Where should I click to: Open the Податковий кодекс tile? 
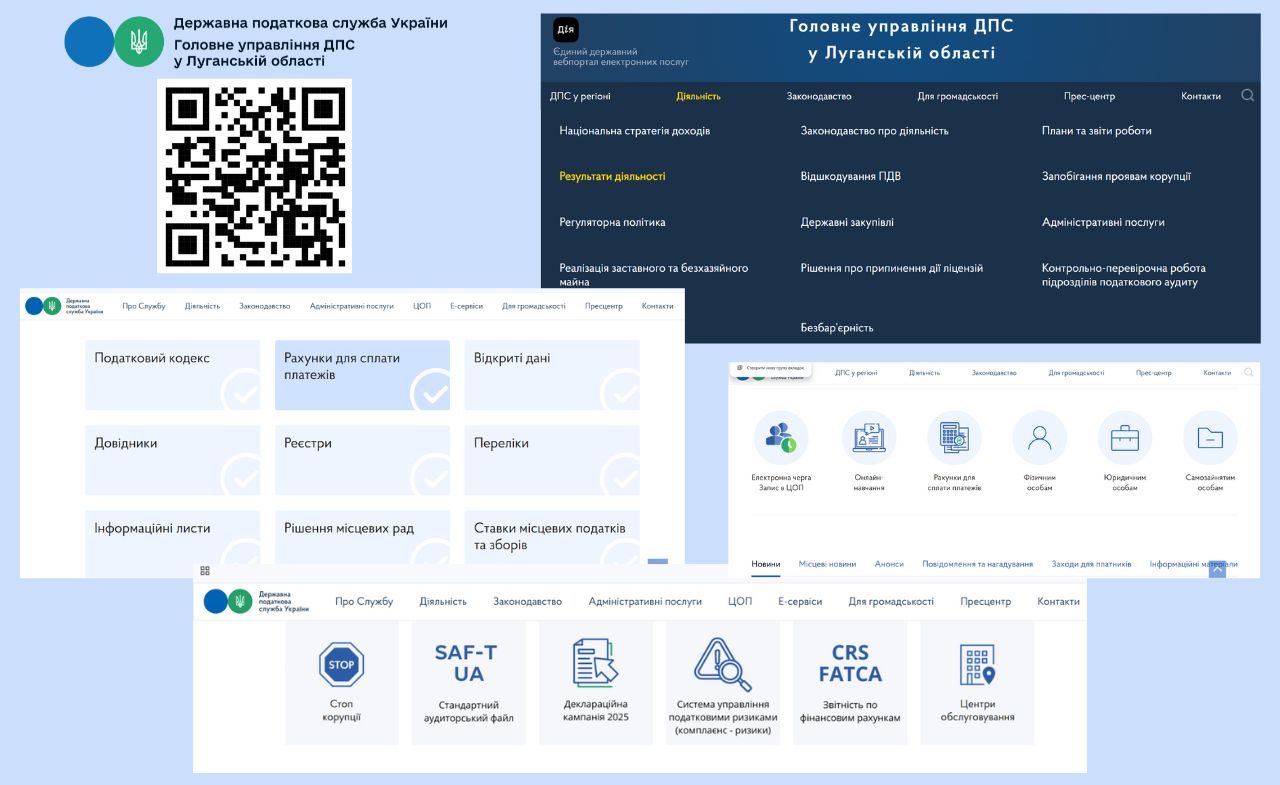point(172,375)
